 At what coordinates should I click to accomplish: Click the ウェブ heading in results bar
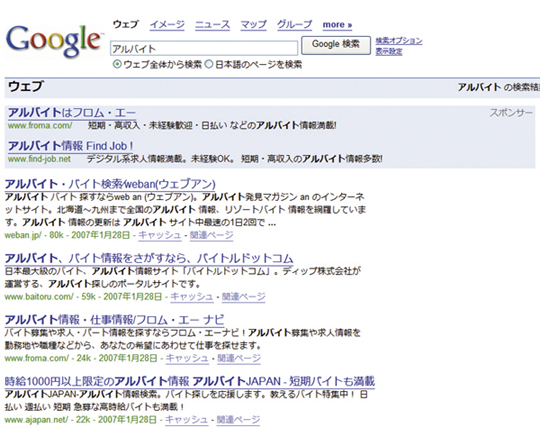(26, 86)
